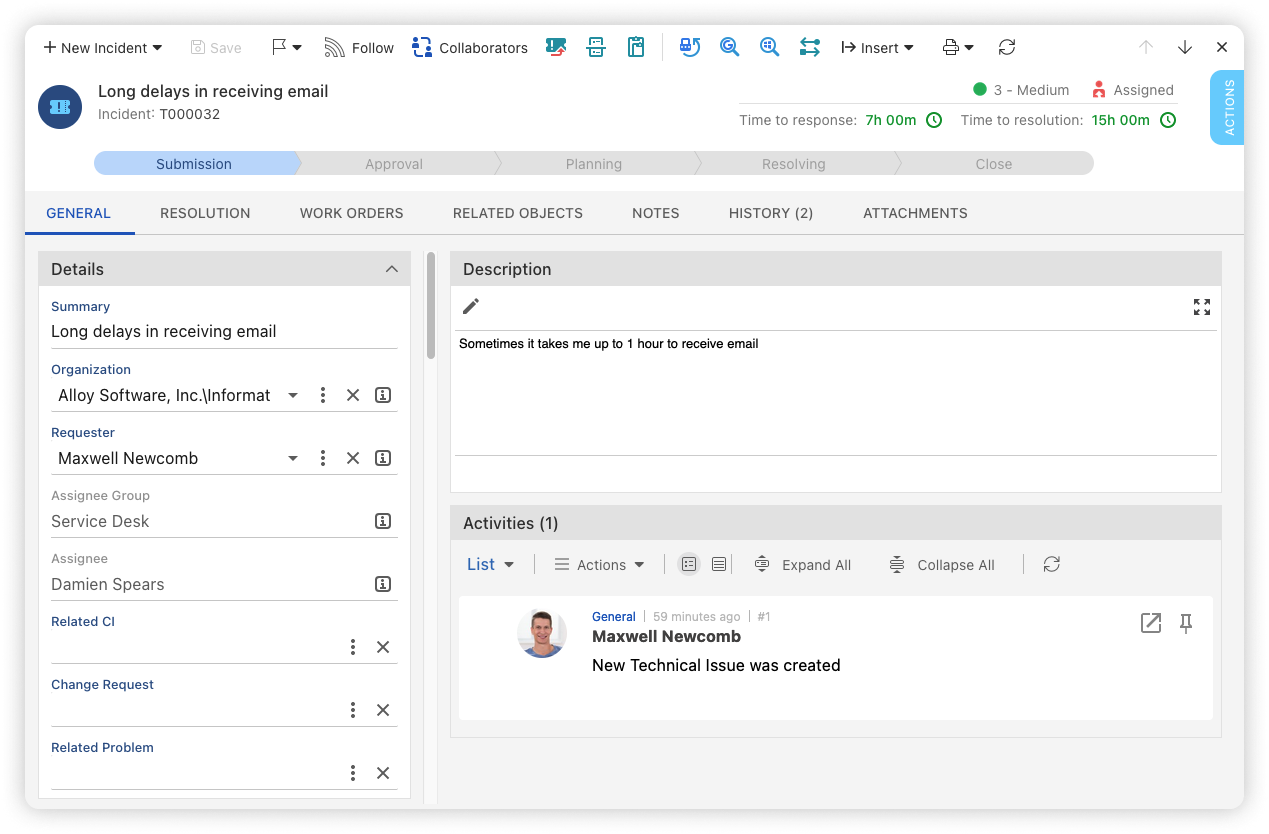
Task: Show Assignee Group info card
Action: click(x=383, y=522)
